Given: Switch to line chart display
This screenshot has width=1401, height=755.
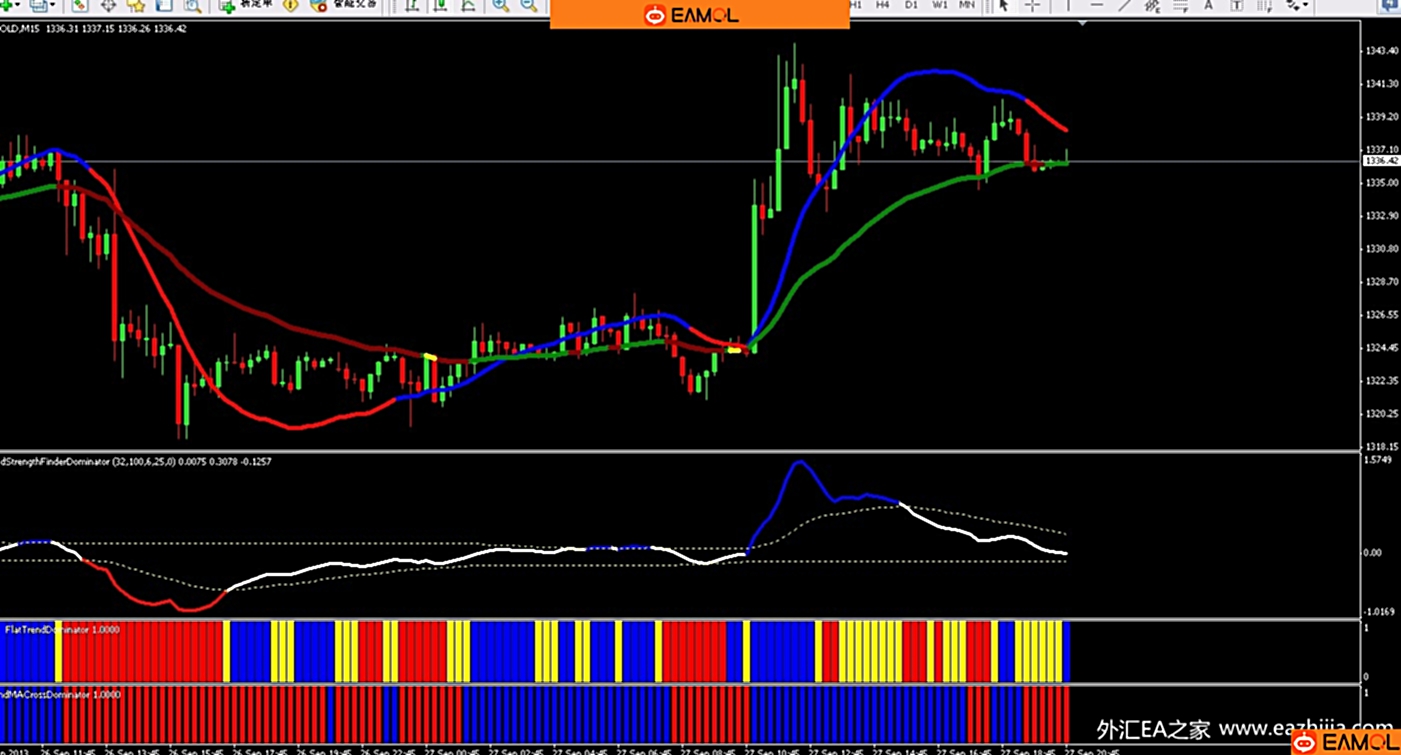Looking at the screenshot, I should 468,5.
